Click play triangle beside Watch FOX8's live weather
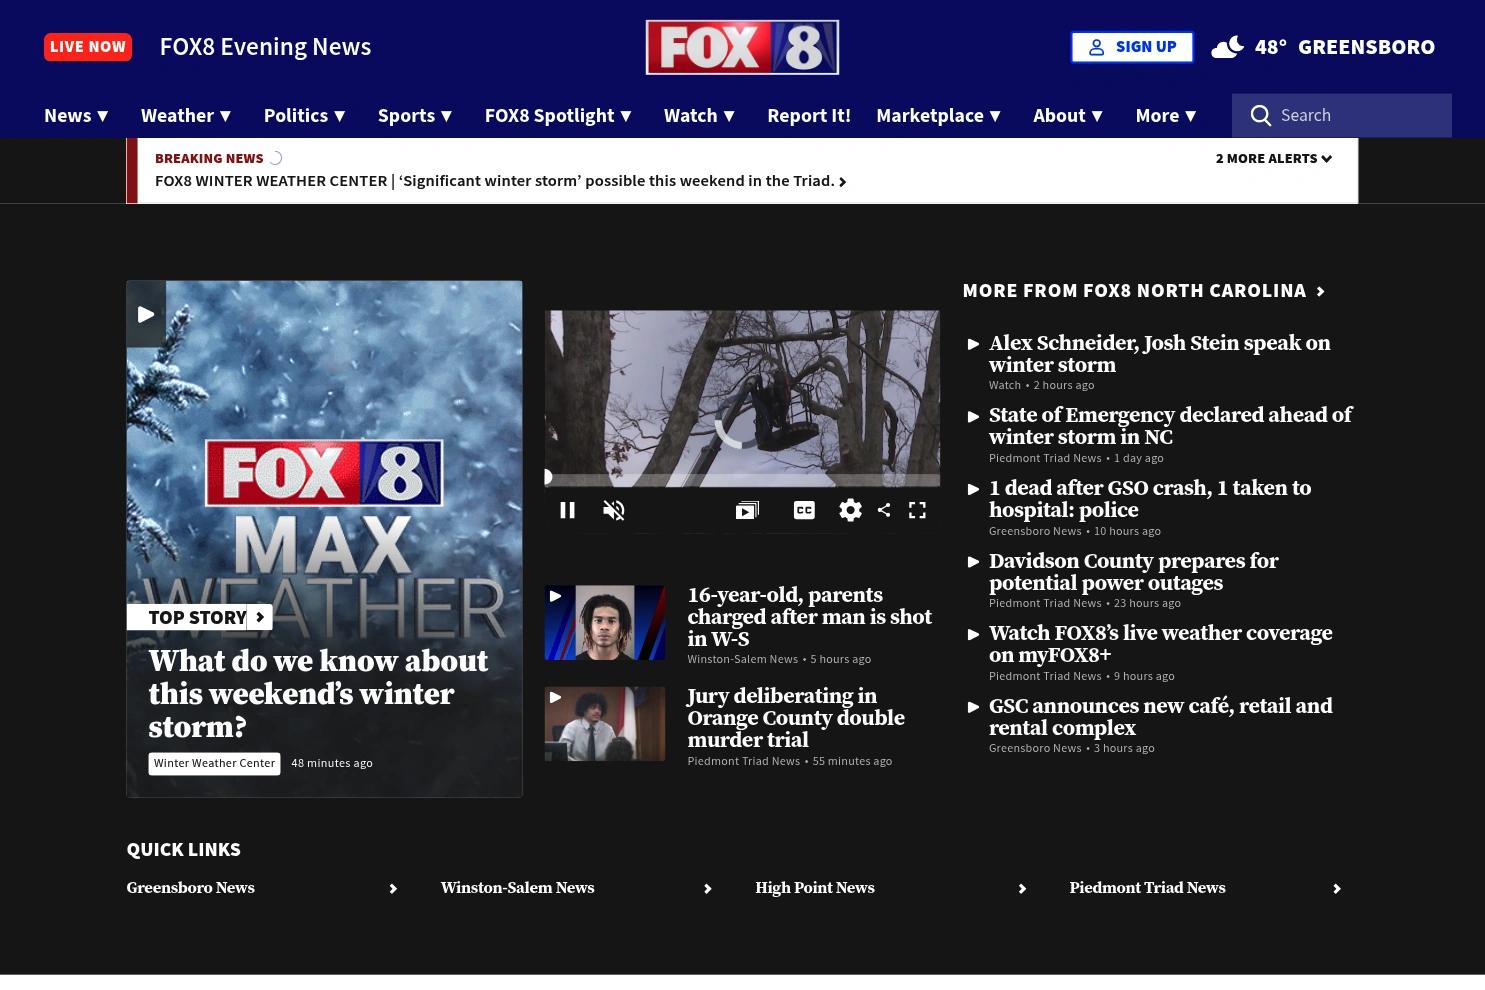This screenshot has height=990, width=1485. 974,634
